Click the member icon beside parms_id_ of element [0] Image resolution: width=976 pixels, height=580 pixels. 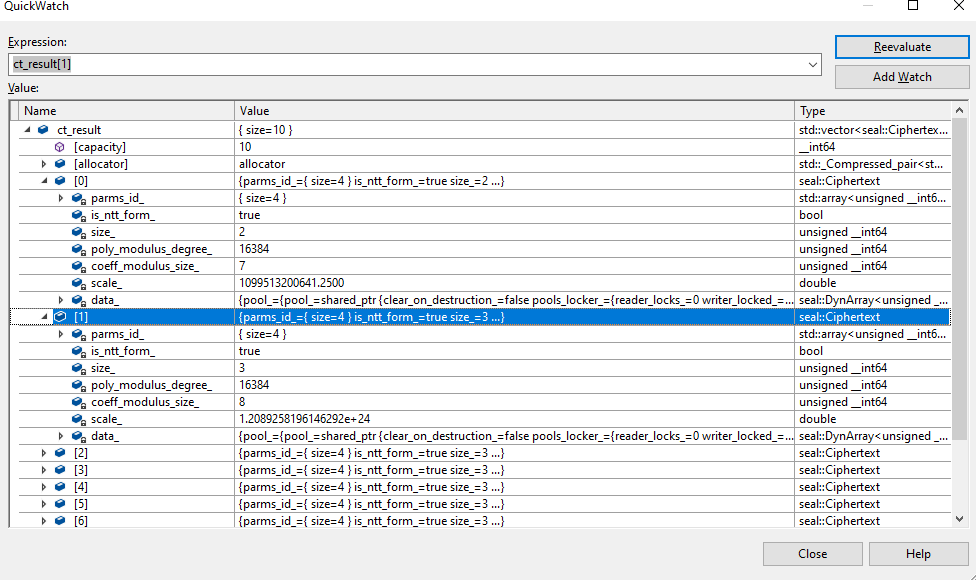coord(77,198)
